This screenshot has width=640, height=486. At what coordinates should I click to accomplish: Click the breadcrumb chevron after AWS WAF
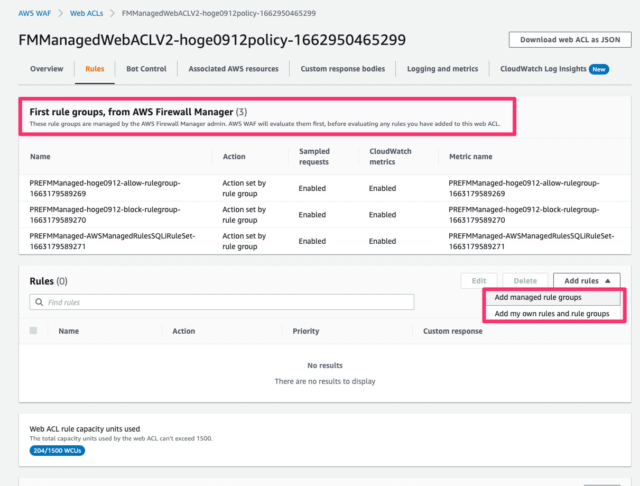click(x=60, y=13)
